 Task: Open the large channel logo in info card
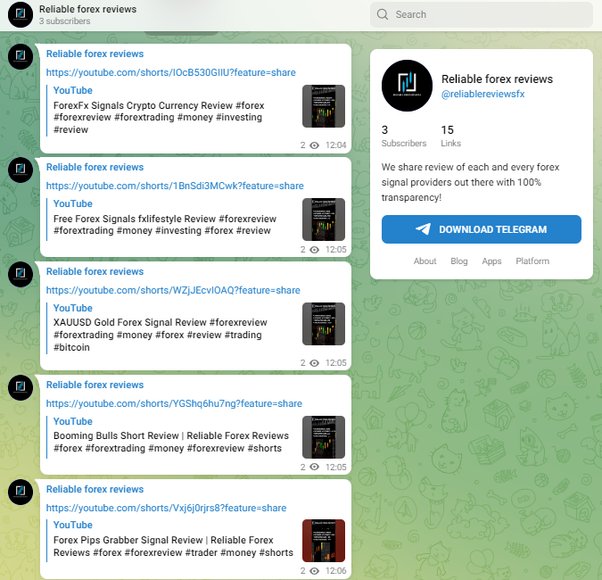pos(407,86)
